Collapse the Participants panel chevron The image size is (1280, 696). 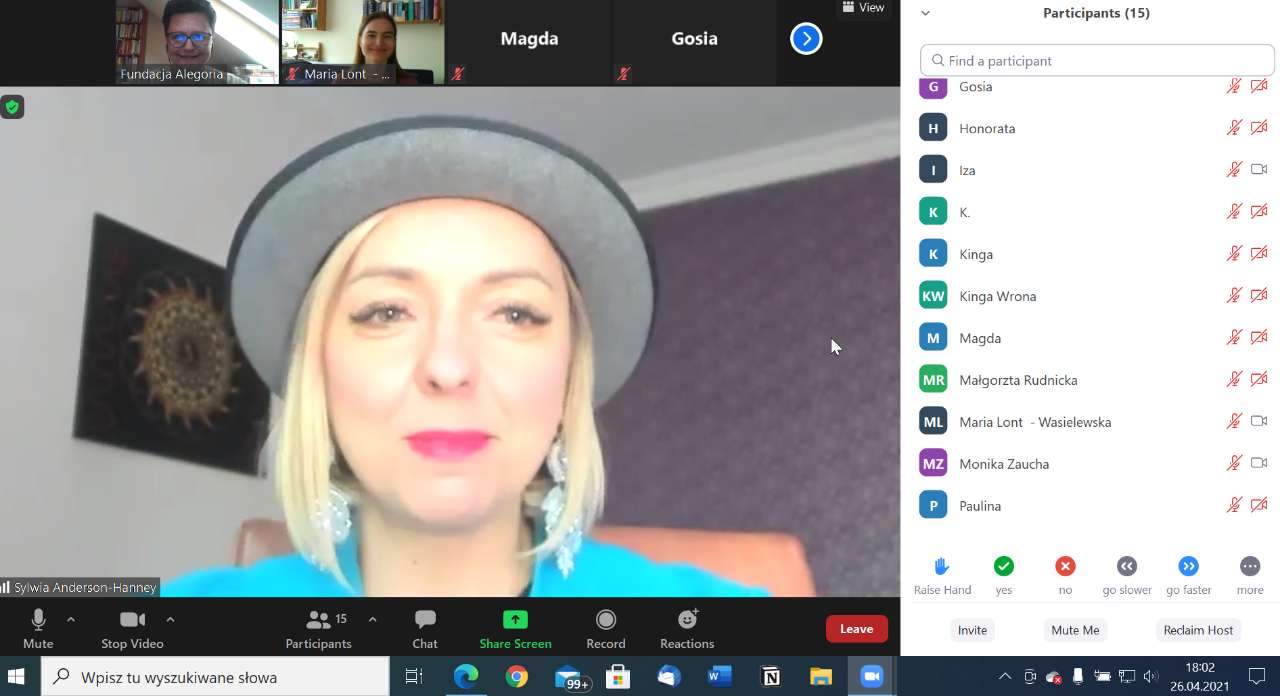925,13
